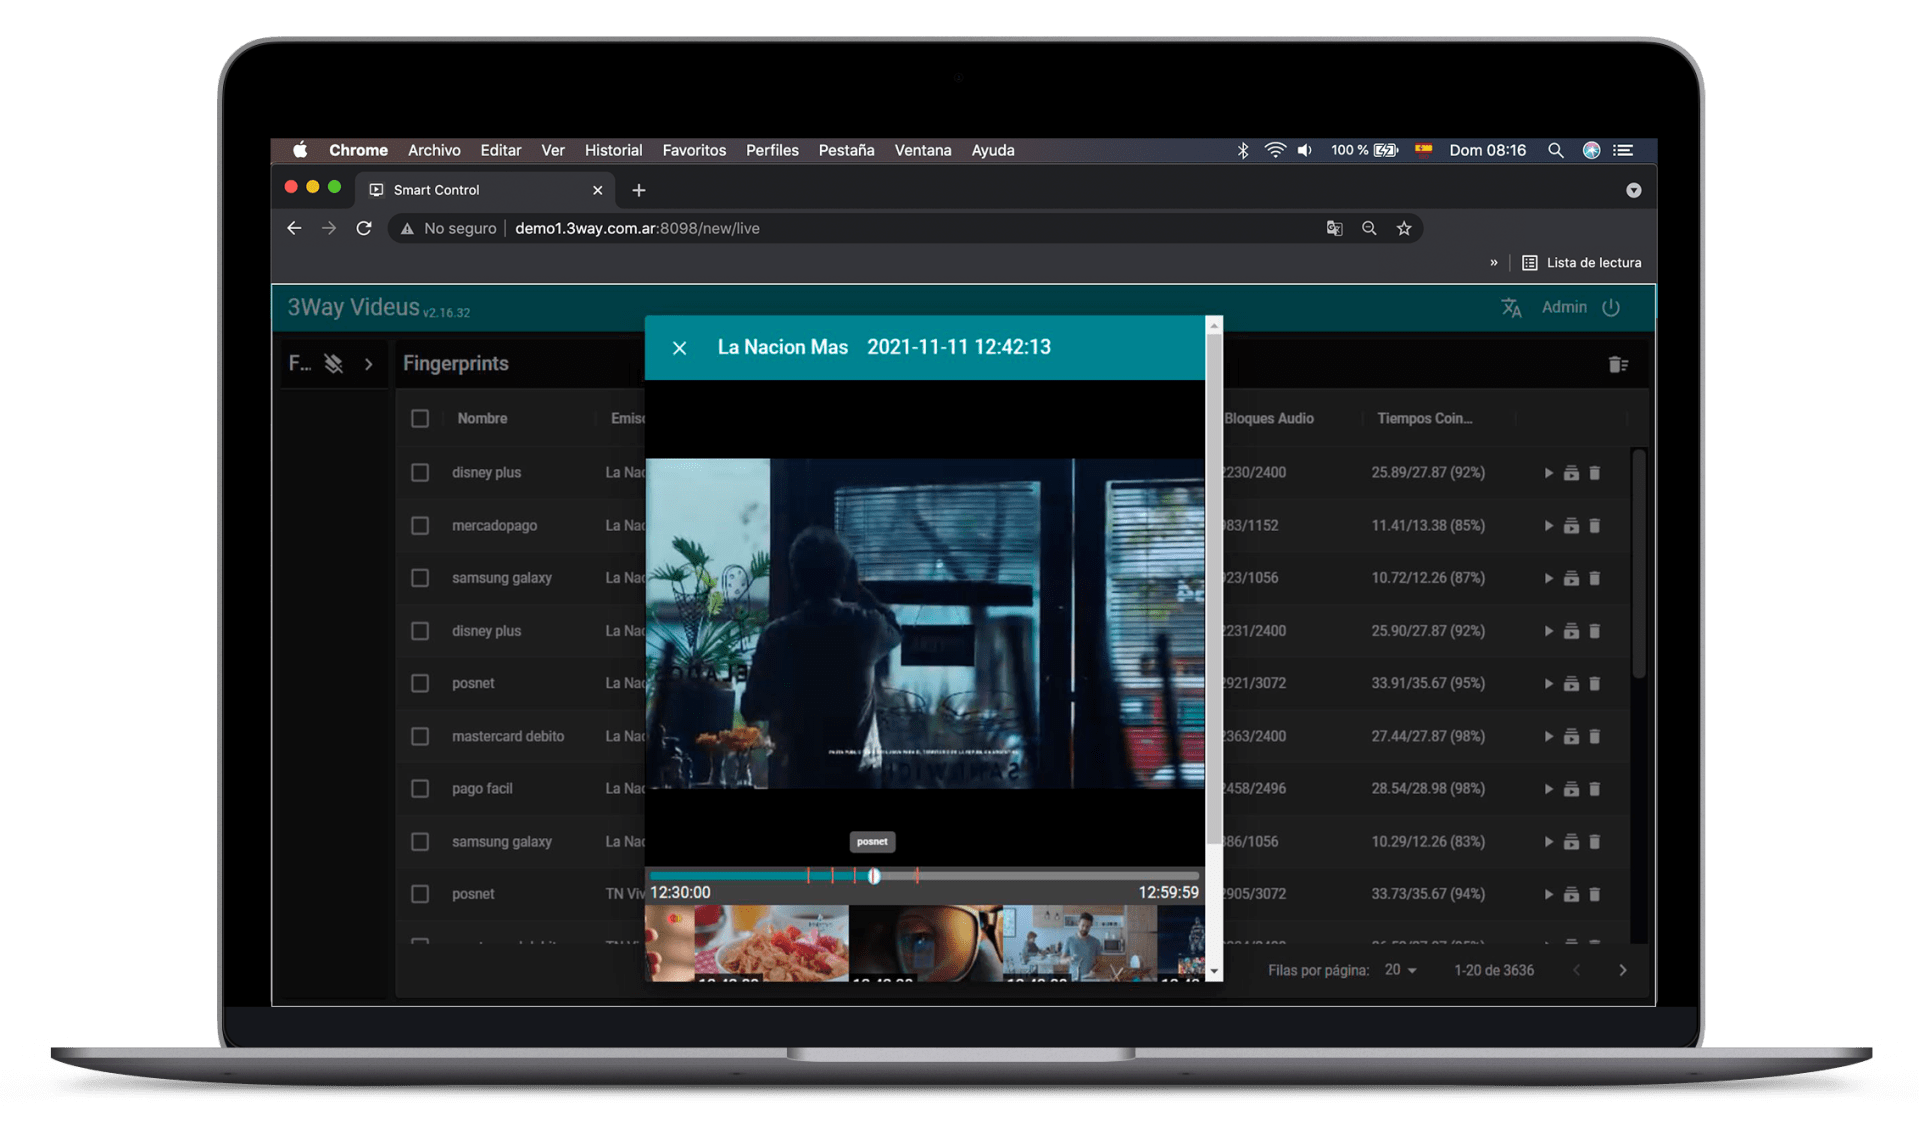
Task: Click the zoom magnifier icon in address bar
Action: click(1369, 229)
